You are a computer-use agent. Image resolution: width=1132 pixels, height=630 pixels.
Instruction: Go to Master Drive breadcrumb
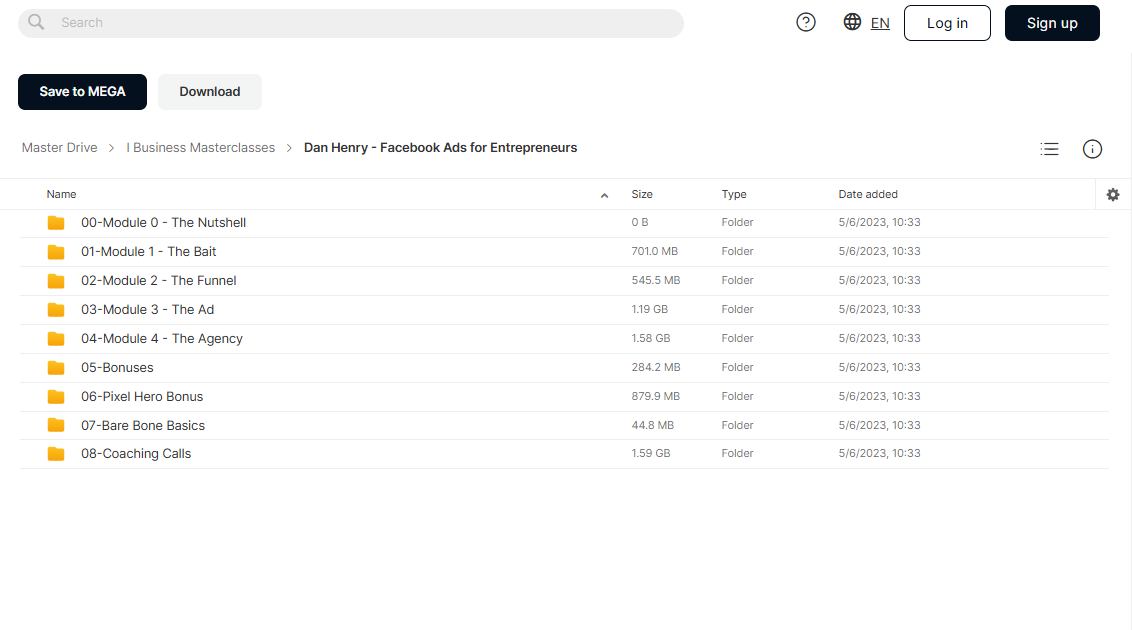[x=59, y=147]
